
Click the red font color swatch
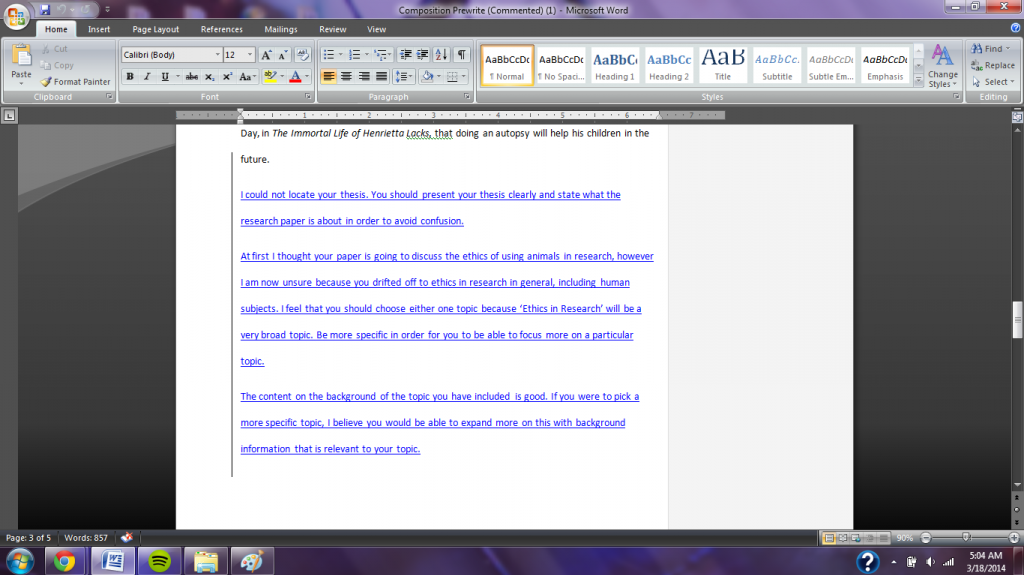(x=294, y=77)
